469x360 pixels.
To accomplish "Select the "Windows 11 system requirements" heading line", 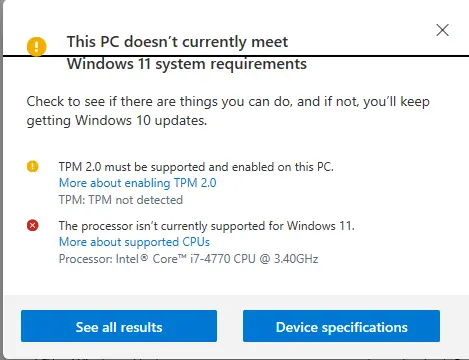I will tap(187, 64).
